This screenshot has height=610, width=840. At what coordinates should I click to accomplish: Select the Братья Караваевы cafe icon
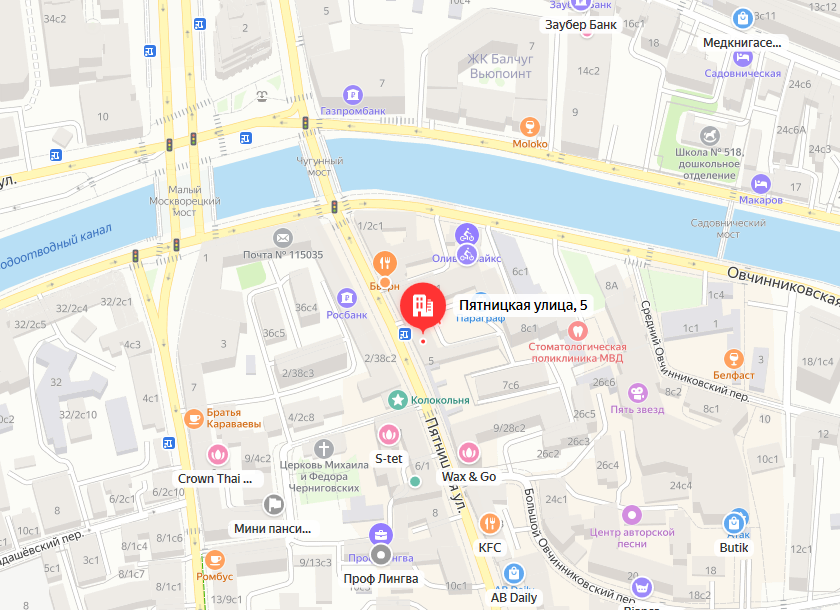point(193,418)
